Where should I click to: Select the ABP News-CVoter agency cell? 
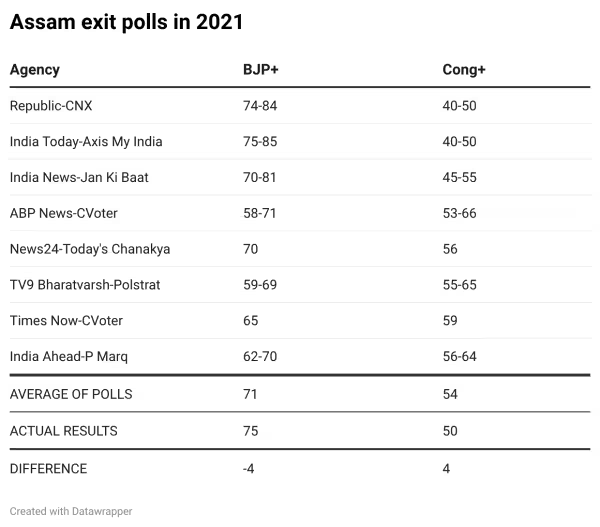click(x=63, y=213)
